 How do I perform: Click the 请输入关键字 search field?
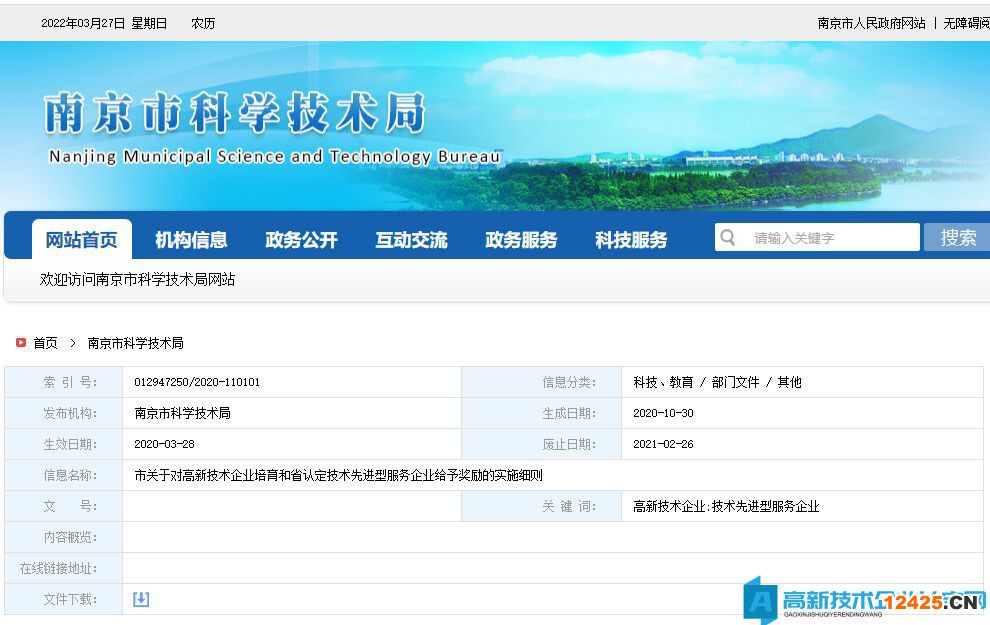pyautogui.click(x=830, y=238)
